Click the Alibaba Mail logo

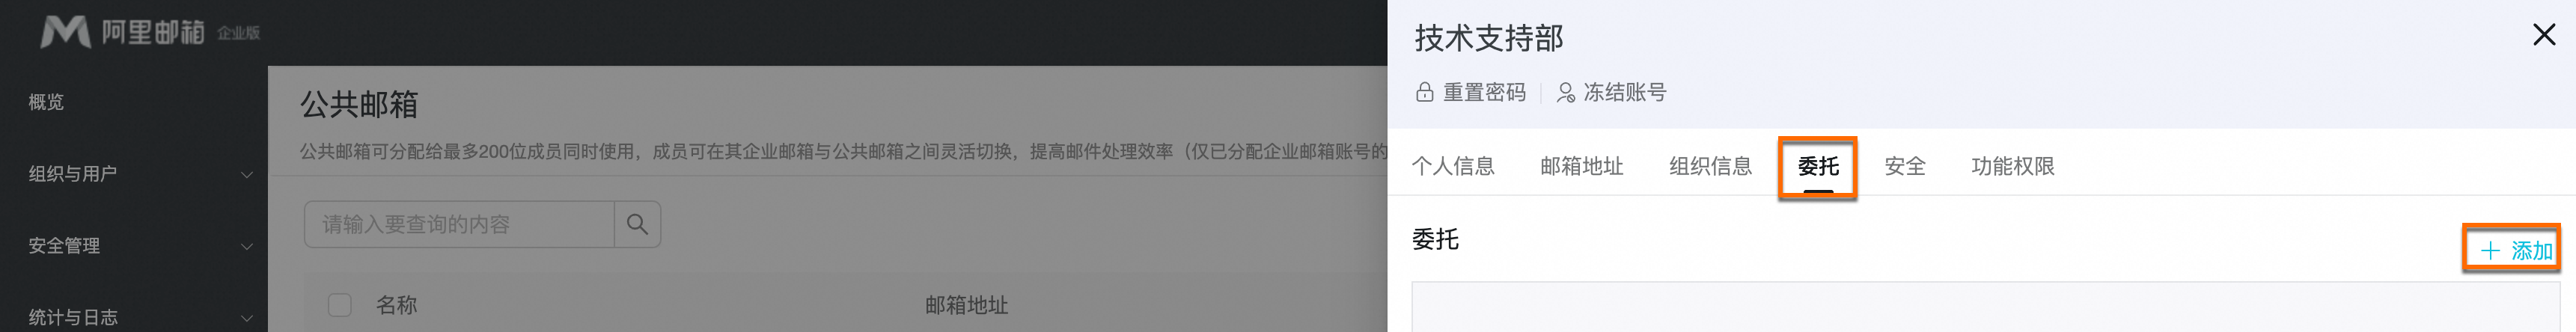point(150,32)
